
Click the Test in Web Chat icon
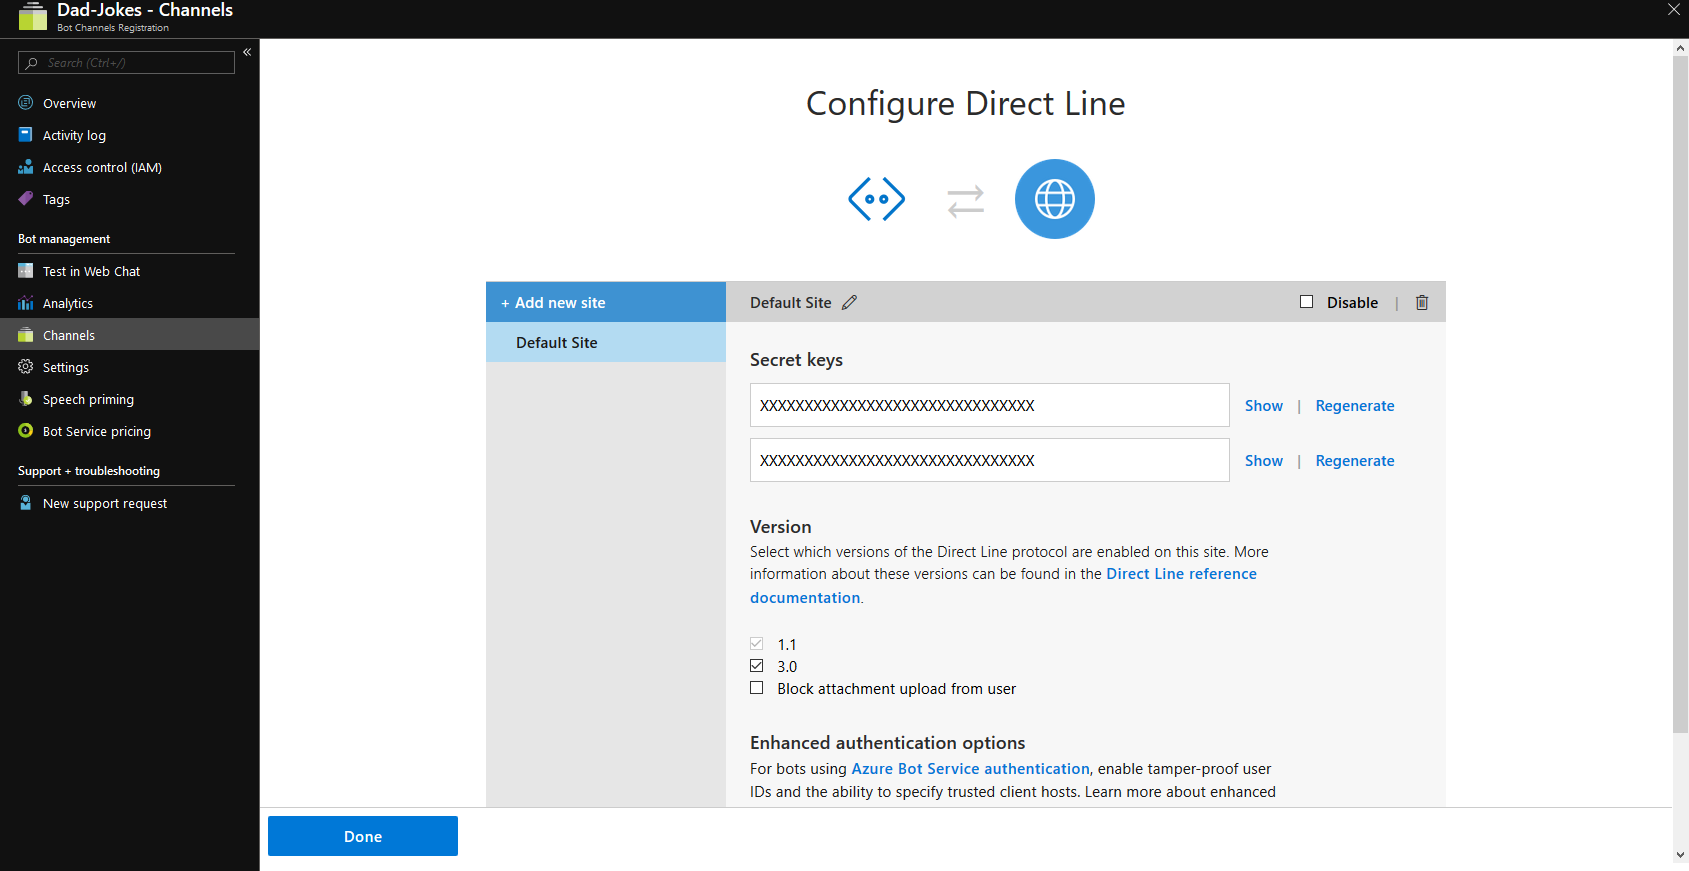point(26,271)
